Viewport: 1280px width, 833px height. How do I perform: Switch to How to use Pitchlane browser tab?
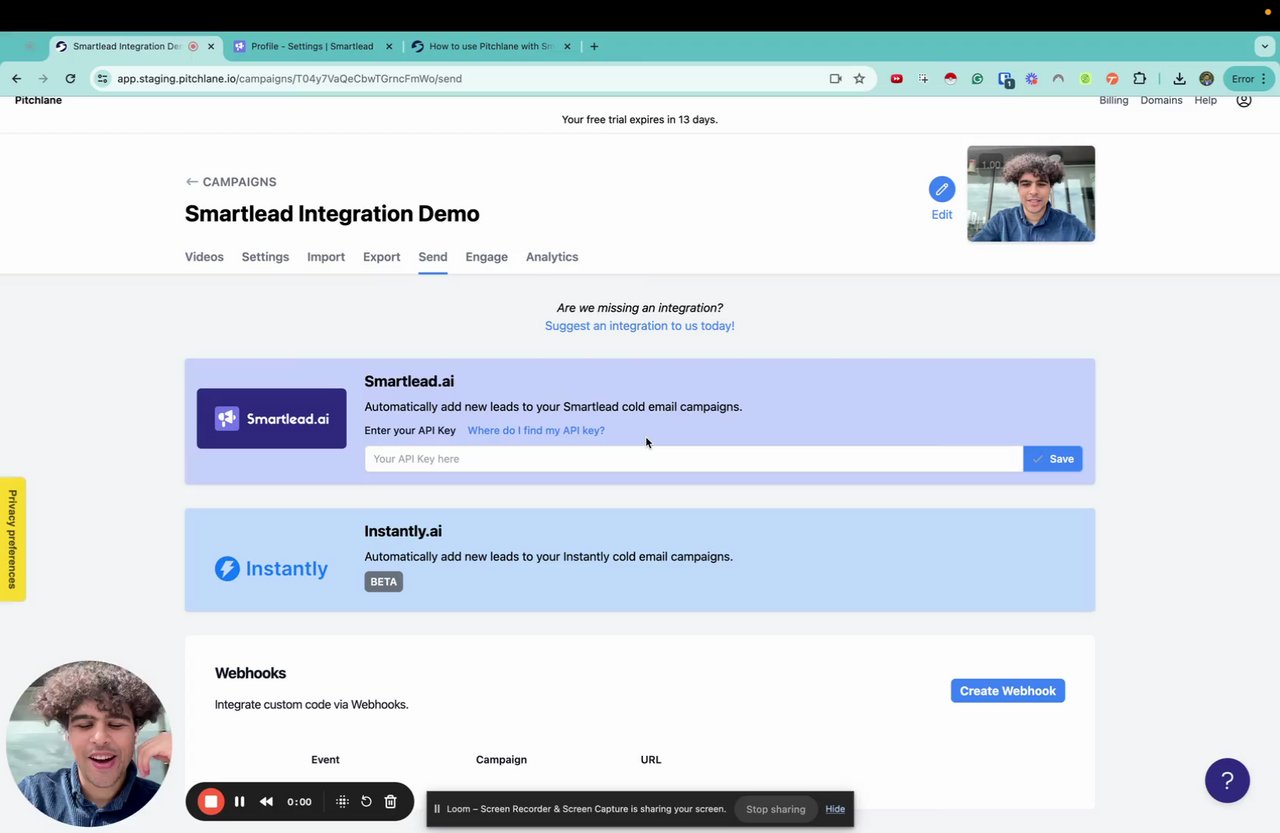pyautogui.click(x=491, y=46)
